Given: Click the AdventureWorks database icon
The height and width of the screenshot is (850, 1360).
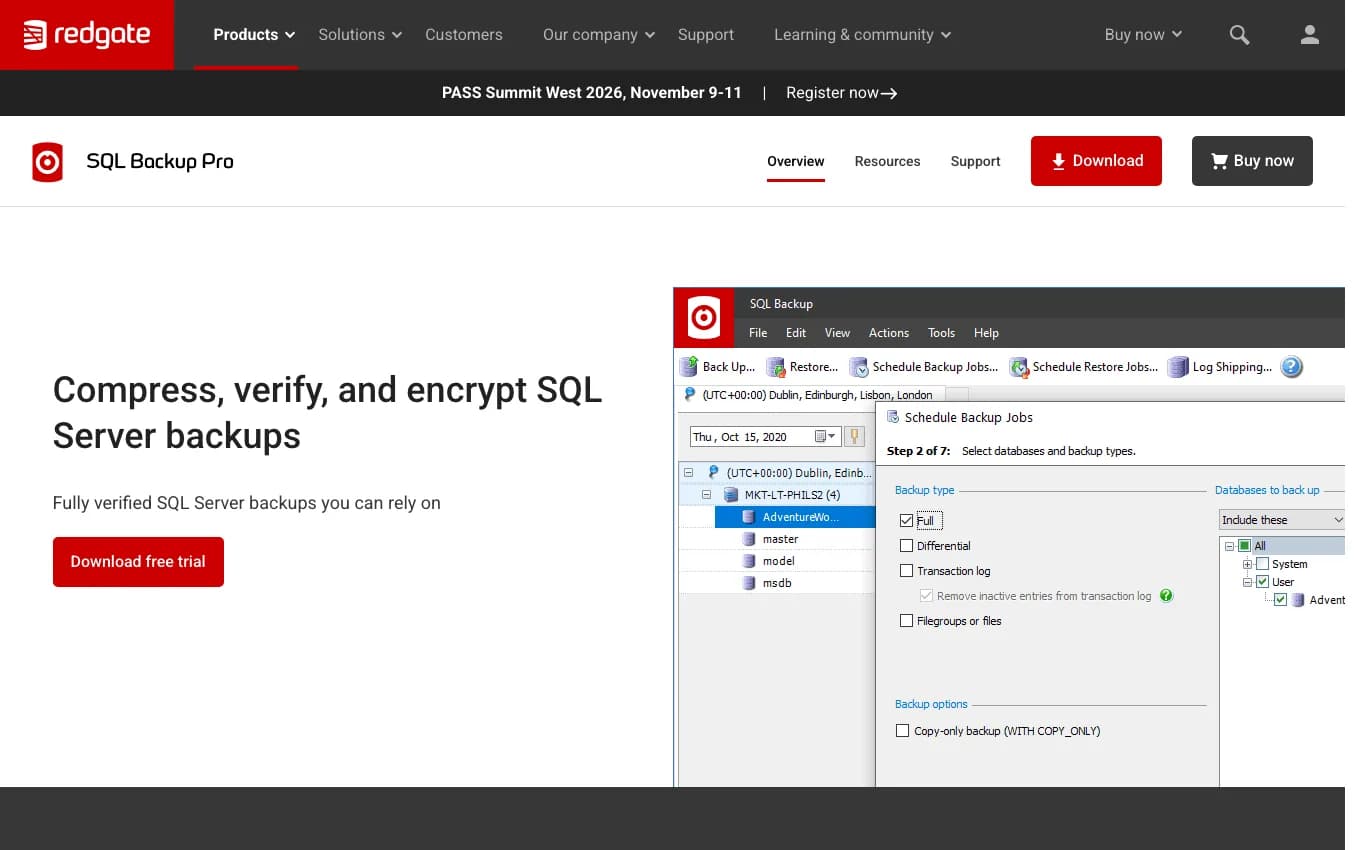Looking at the screenshot, I should point(748,517).
